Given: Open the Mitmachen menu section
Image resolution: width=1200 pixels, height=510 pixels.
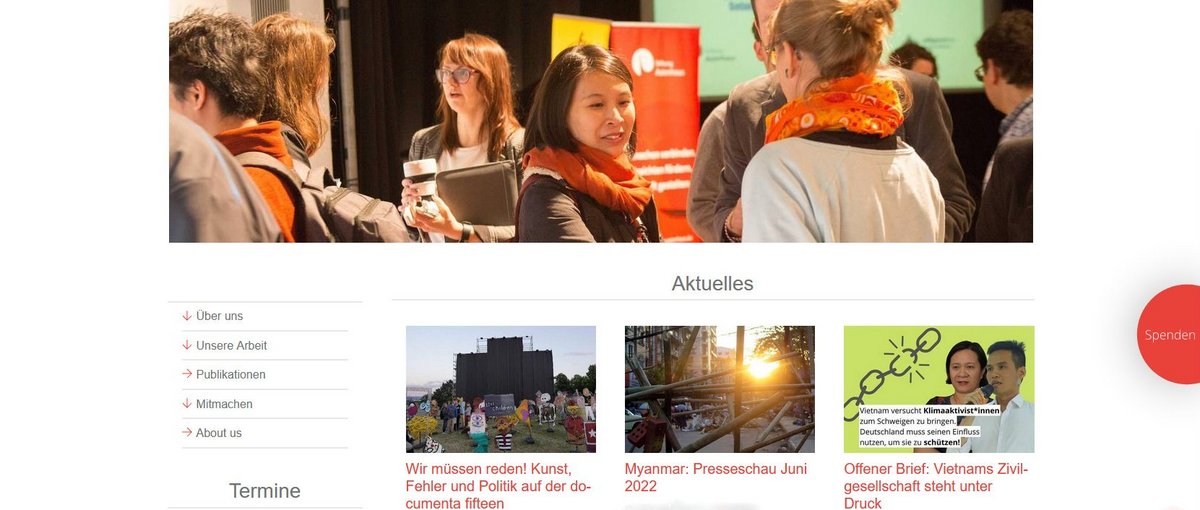Looking at the screenshot, I should click(224, 404).
